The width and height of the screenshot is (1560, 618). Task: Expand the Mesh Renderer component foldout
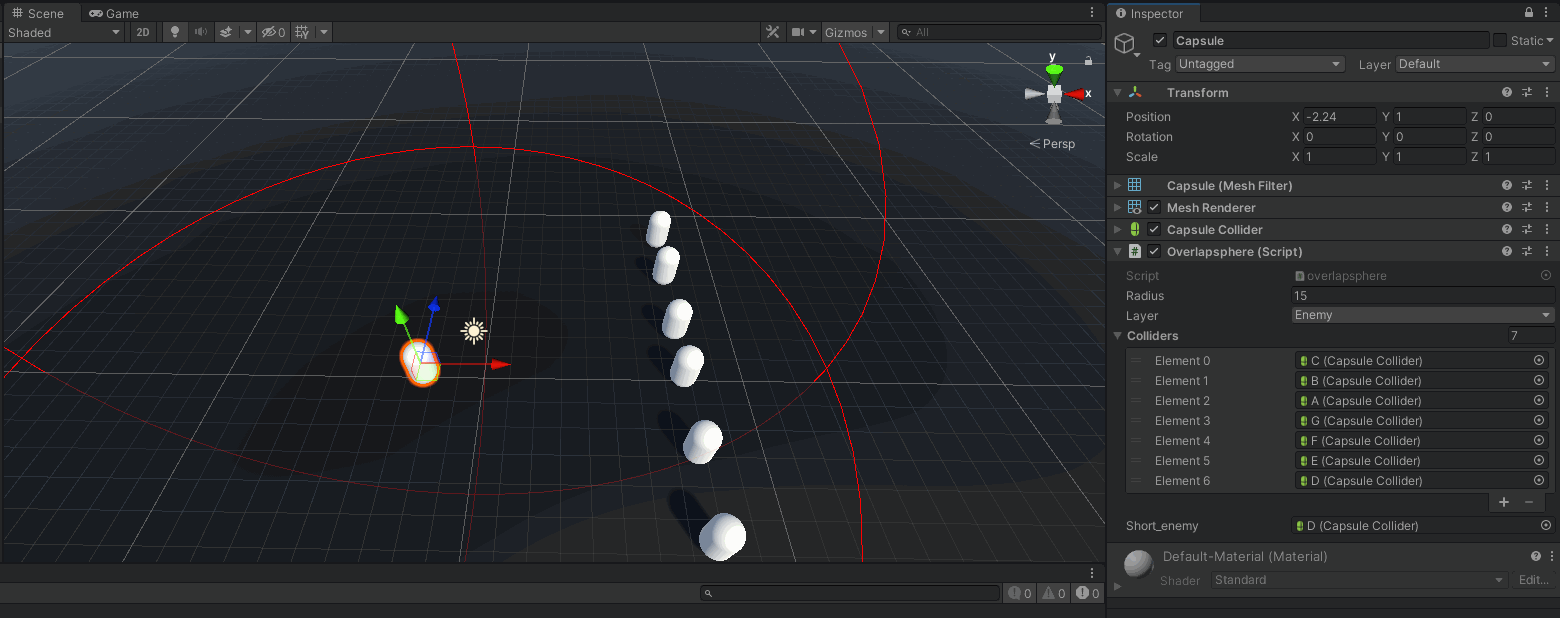pos(1118,207)
